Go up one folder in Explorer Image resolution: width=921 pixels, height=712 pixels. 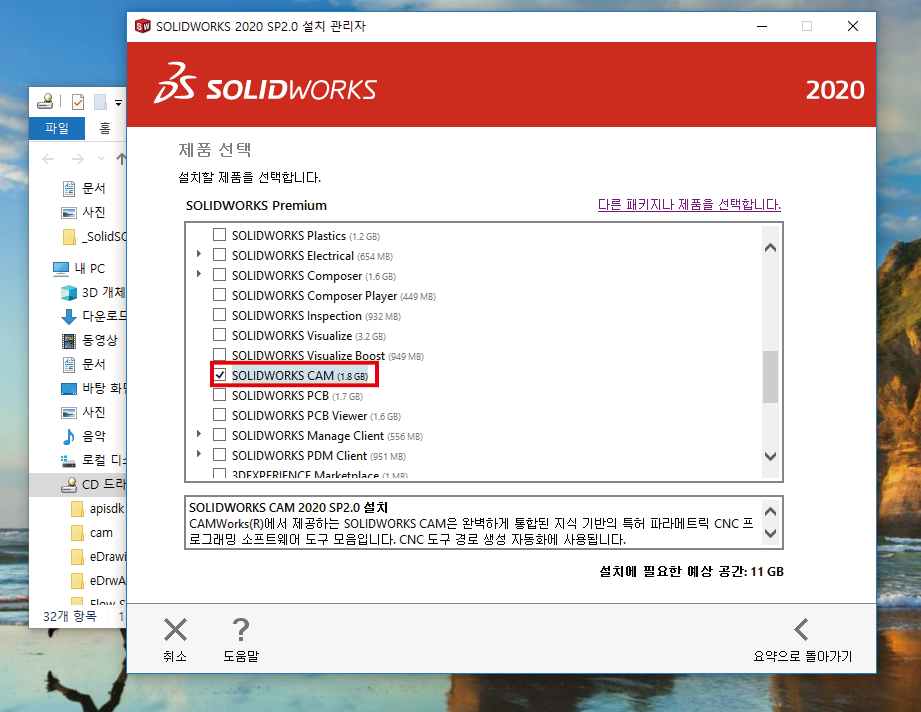(x=120, y=159)
